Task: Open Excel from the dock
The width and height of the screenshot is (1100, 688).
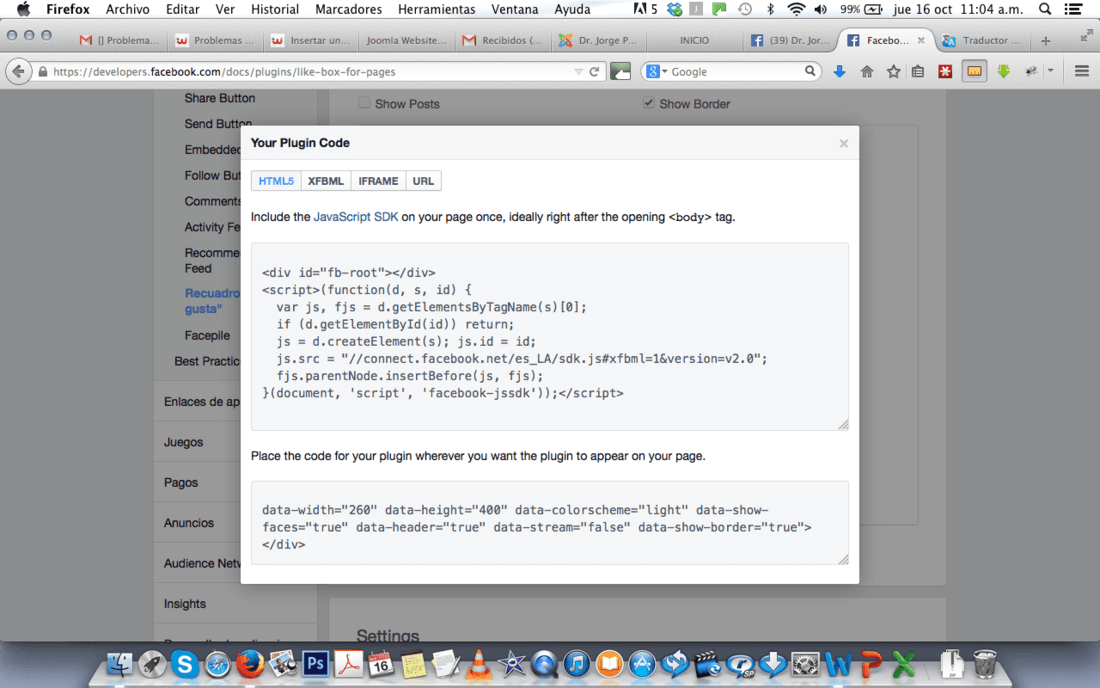Action: coord(904,663)
